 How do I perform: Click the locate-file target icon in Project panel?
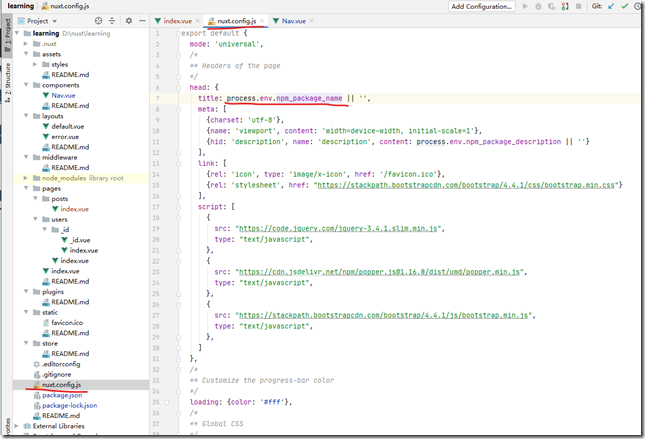98,21
